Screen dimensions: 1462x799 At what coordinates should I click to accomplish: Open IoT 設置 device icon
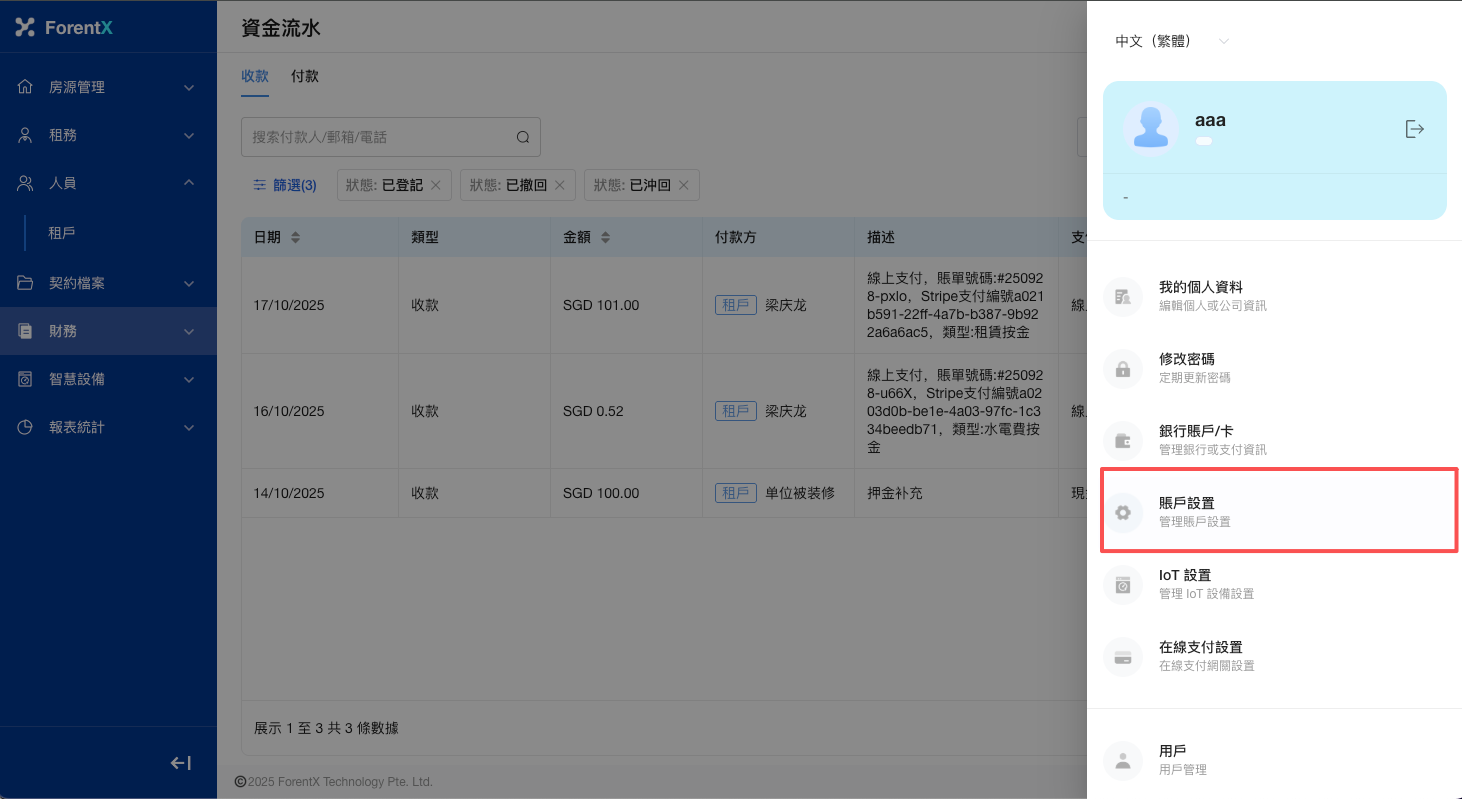pos(1123,585)
